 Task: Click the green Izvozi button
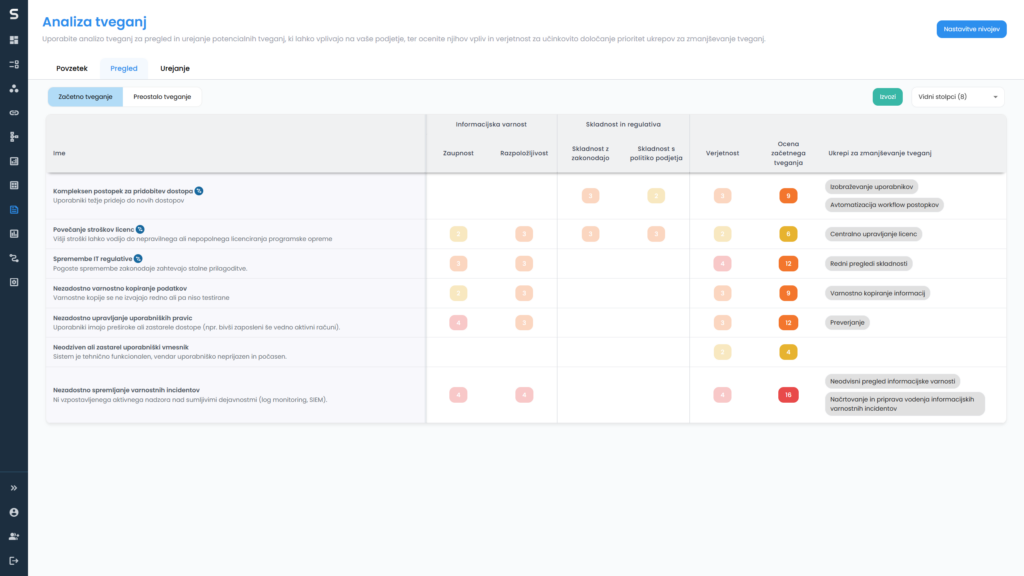pos(887,97)
